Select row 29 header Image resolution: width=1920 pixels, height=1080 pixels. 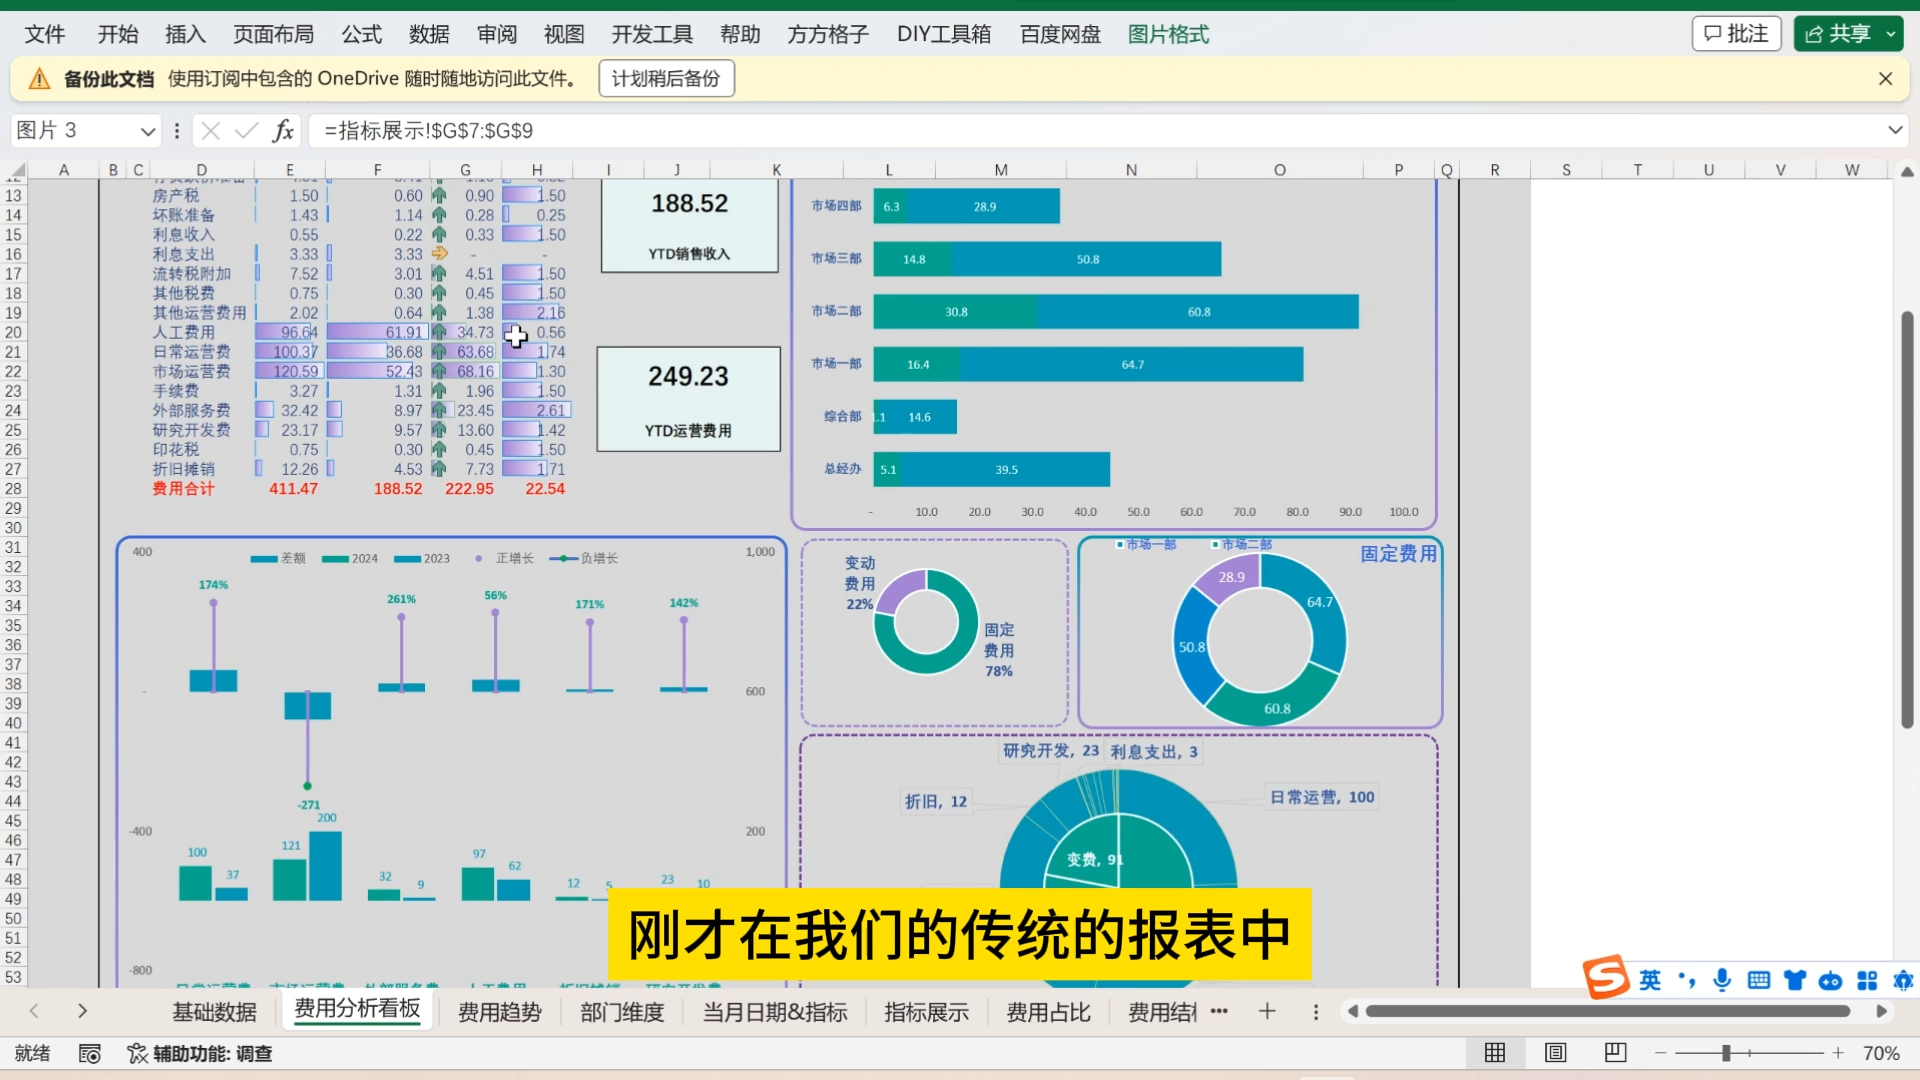[x=13, y=508]
